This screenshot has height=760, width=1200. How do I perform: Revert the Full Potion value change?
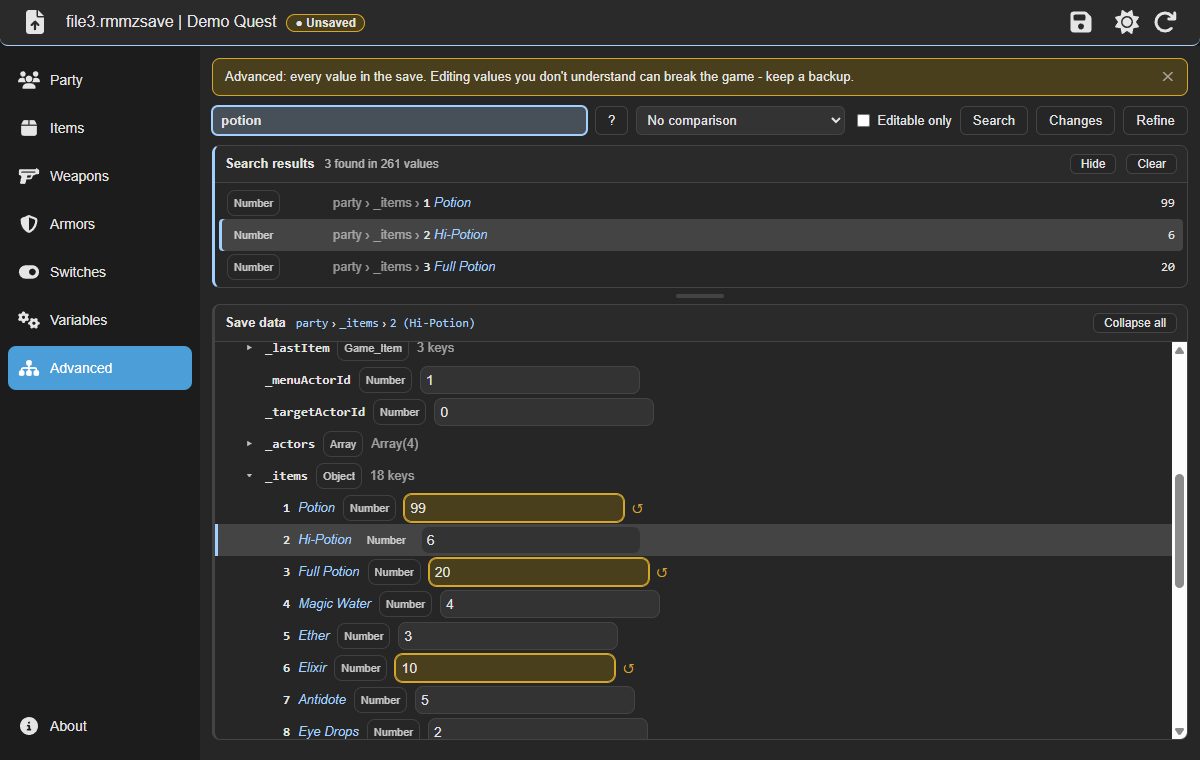[661, 572]
